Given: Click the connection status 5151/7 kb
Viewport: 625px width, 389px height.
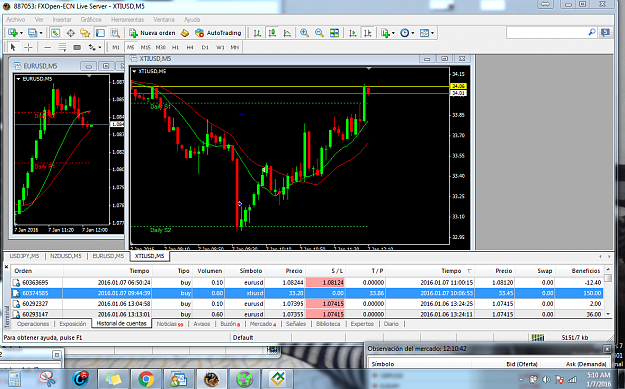Looking at the screenshot, I should pyautogui.click(x=575, y=338).
